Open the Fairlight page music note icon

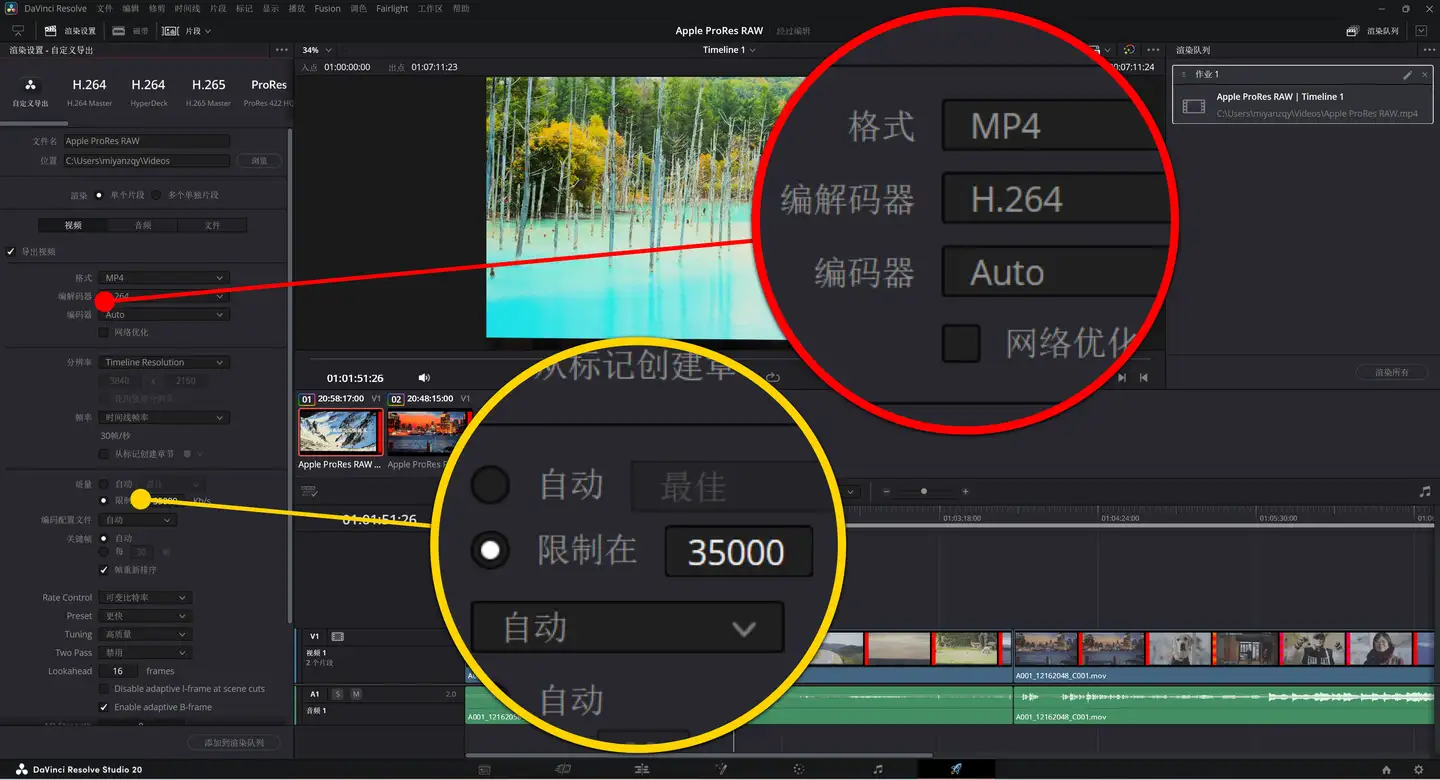pyautogui.click(x=877, y=769)
